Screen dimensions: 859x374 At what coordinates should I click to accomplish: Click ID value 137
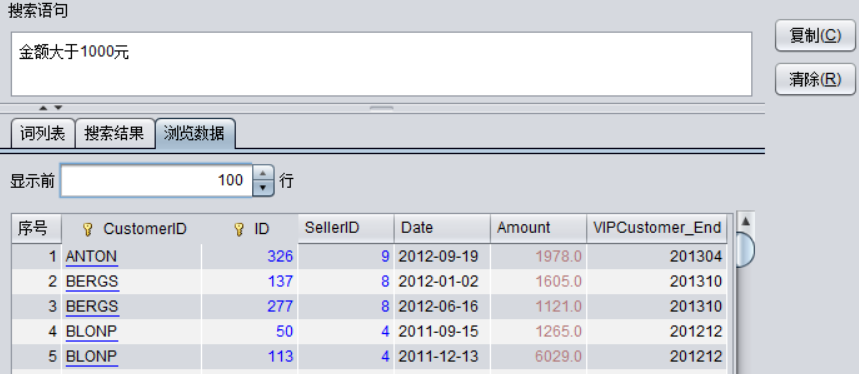[280, 281]
